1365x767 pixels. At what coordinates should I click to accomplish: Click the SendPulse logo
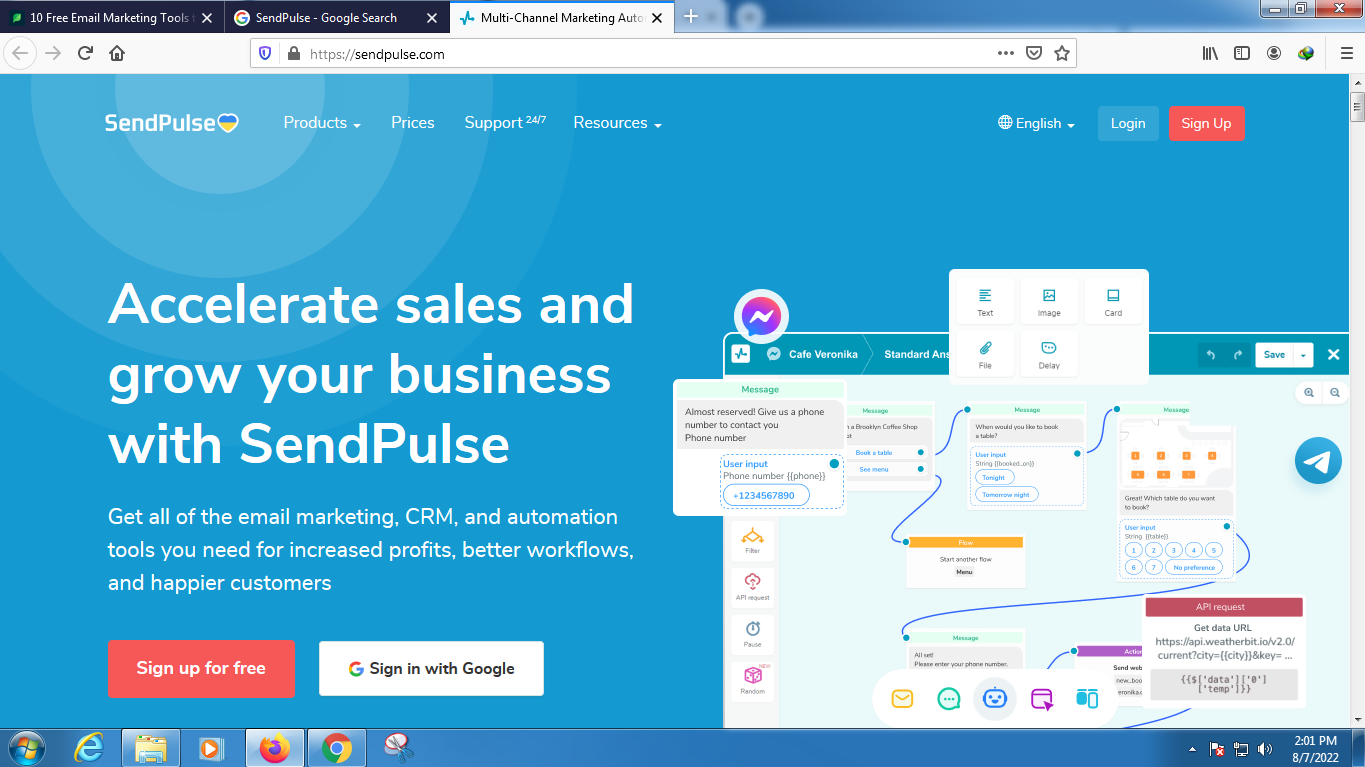click(x=172, y=123)
